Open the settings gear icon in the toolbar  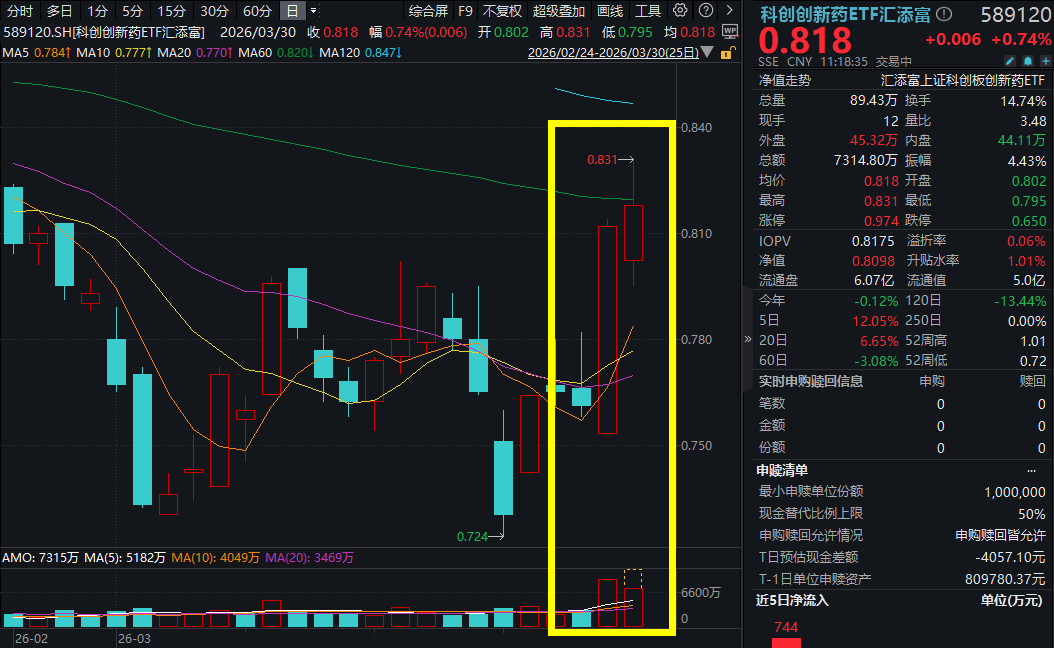pos(681,11)
